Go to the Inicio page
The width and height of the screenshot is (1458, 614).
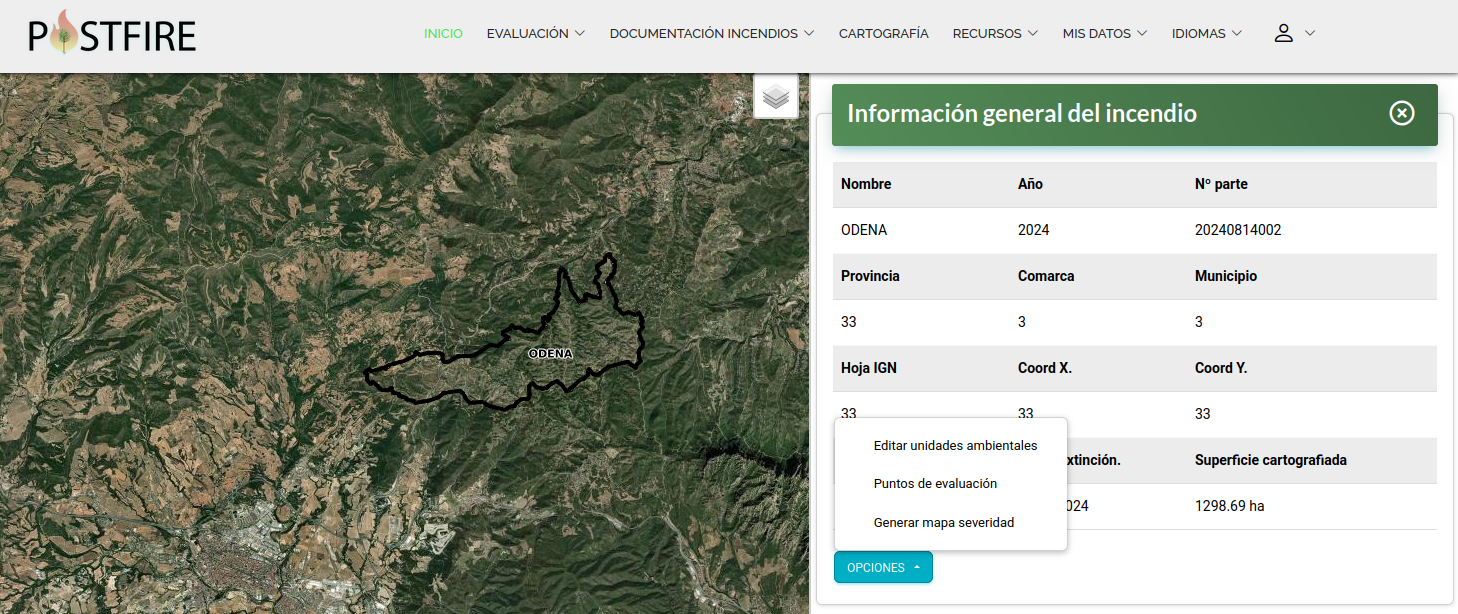(443, 33)
